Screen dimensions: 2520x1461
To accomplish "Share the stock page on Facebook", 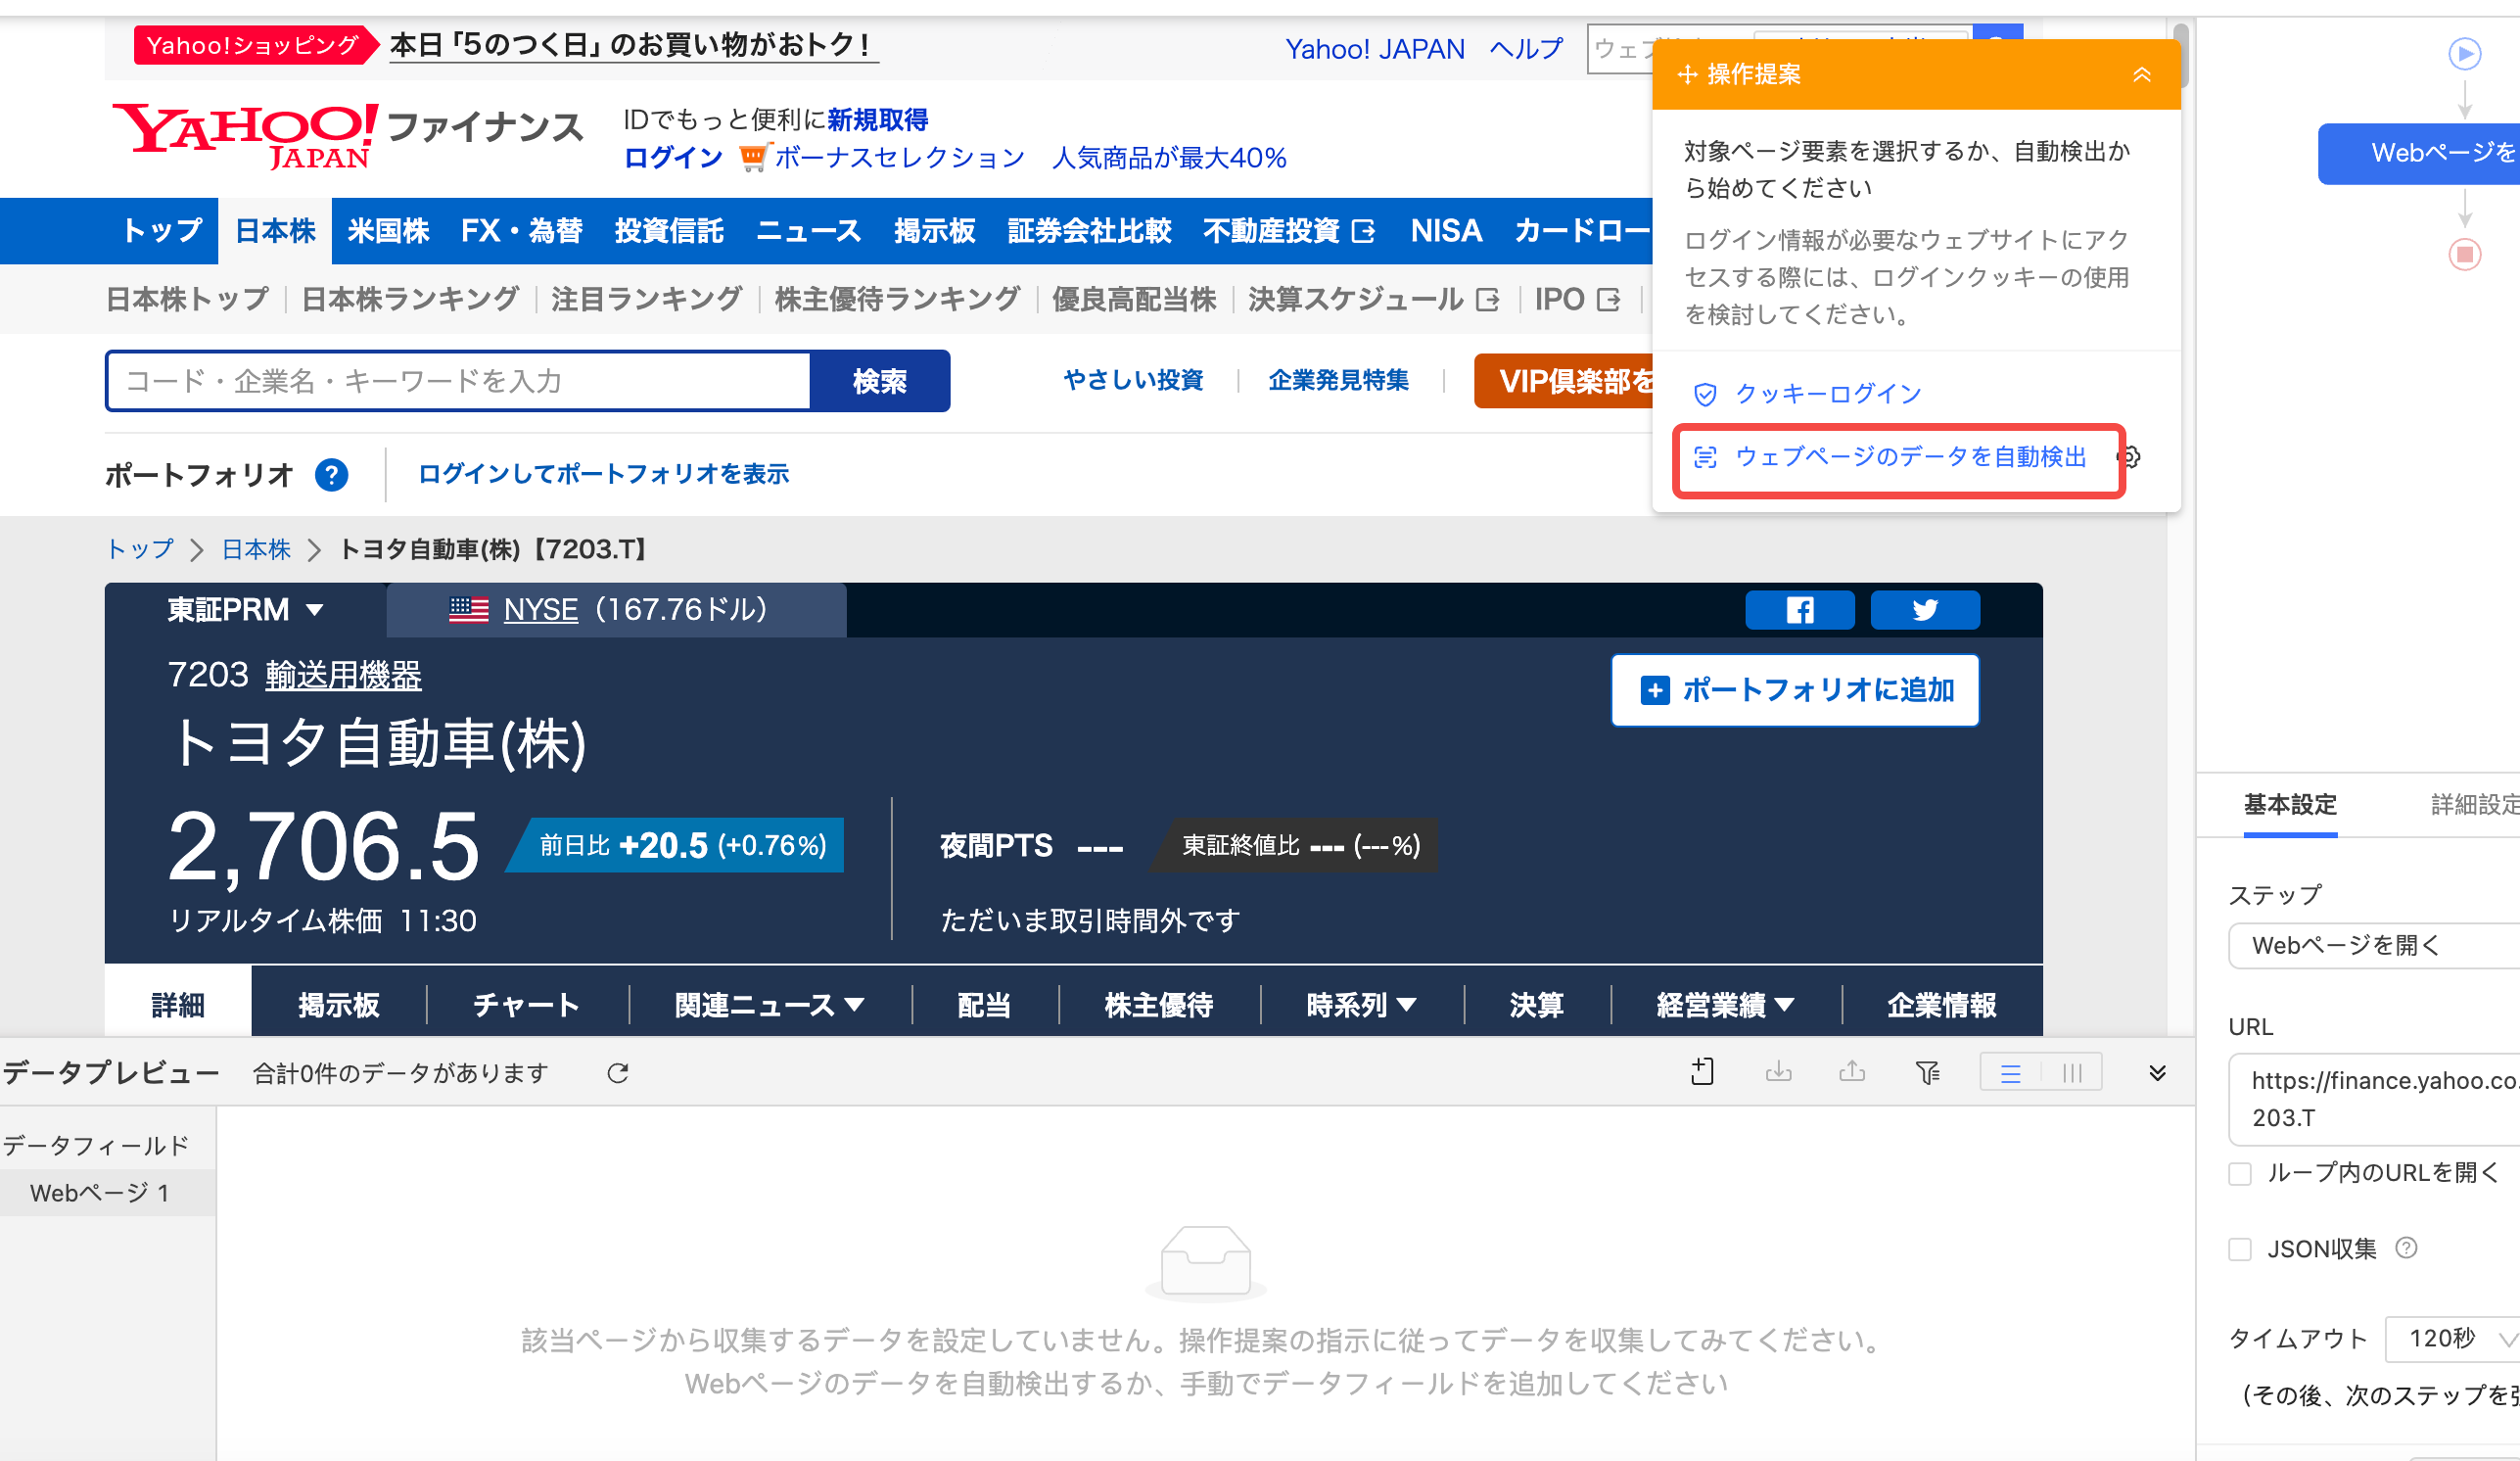I will coord(1799,610).
